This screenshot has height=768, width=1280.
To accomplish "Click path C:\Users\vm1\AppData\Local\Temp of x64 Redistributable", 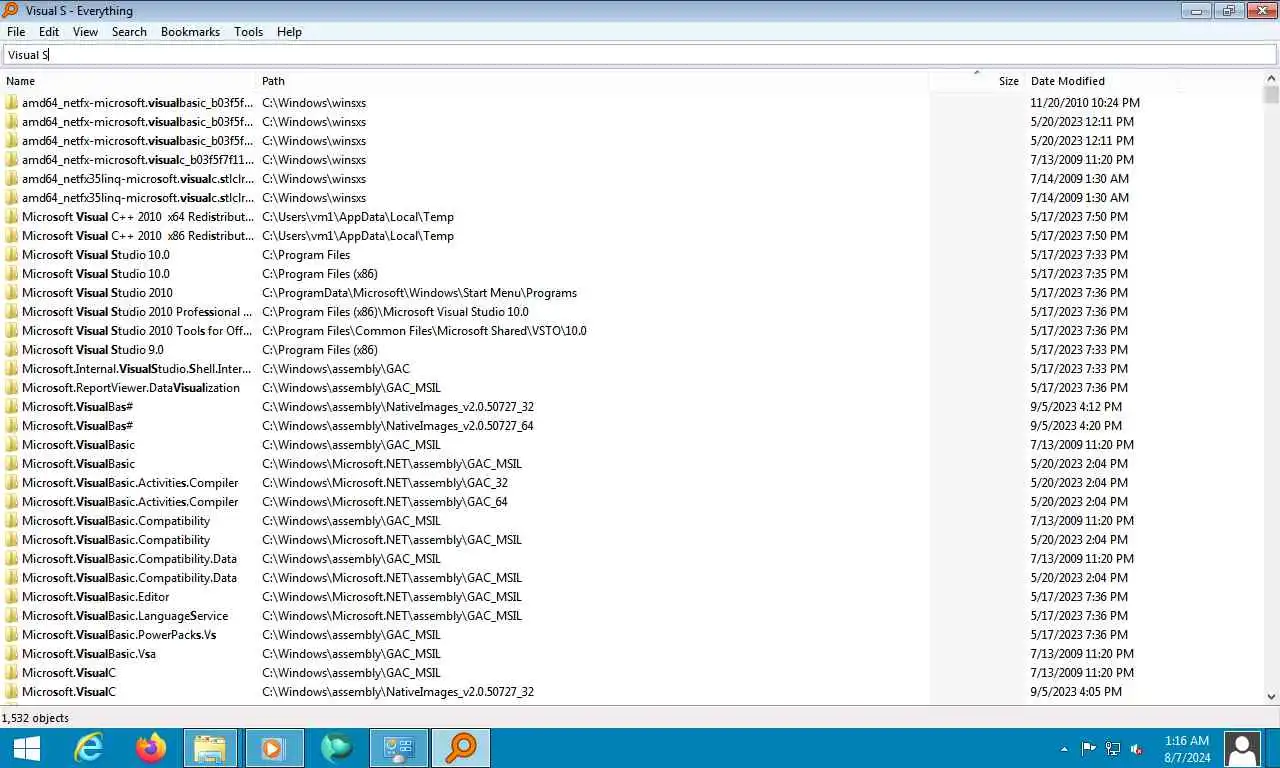I will coord(358,217).
